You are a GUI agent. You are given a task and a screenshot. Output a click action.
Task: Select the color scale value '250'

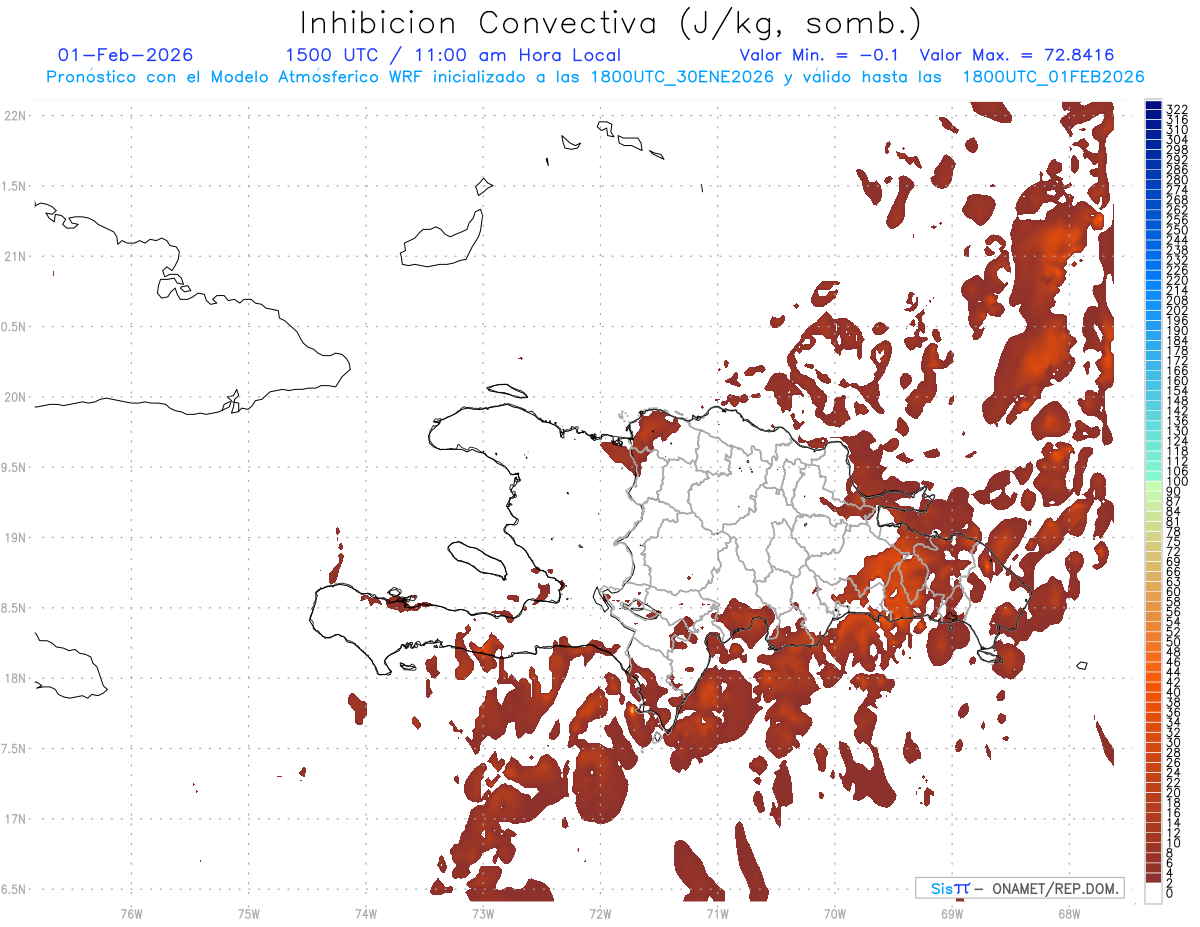coord(1177,230)
